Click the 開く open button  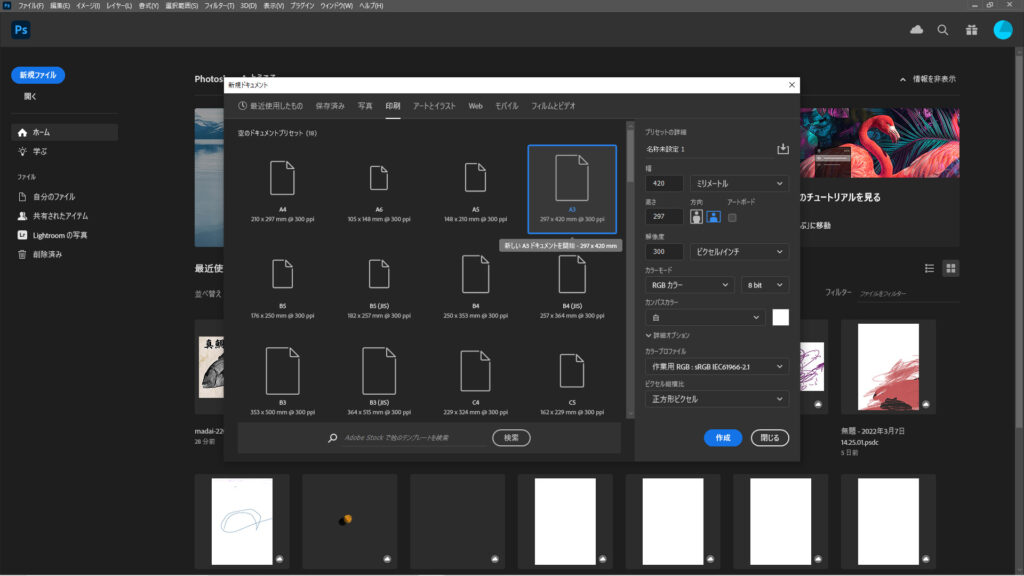tap(30, 96)
